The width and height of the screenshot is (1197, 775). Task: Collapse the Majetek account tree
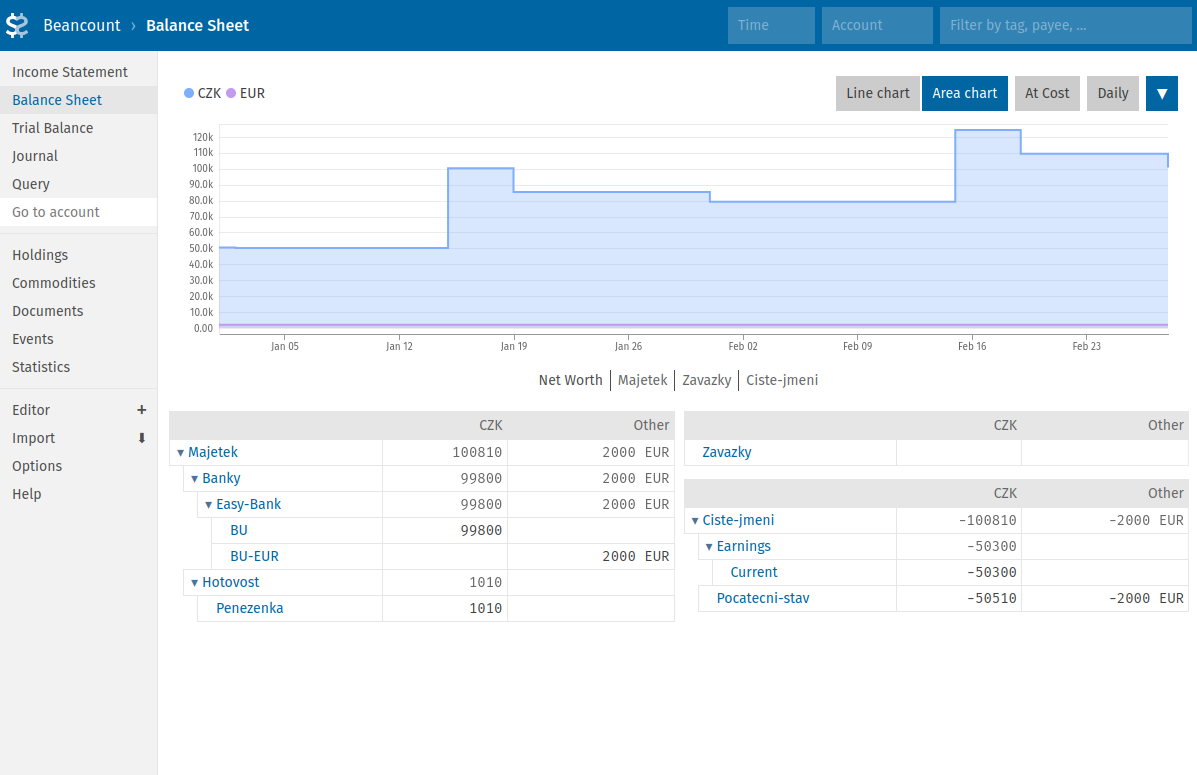[183, 452]
